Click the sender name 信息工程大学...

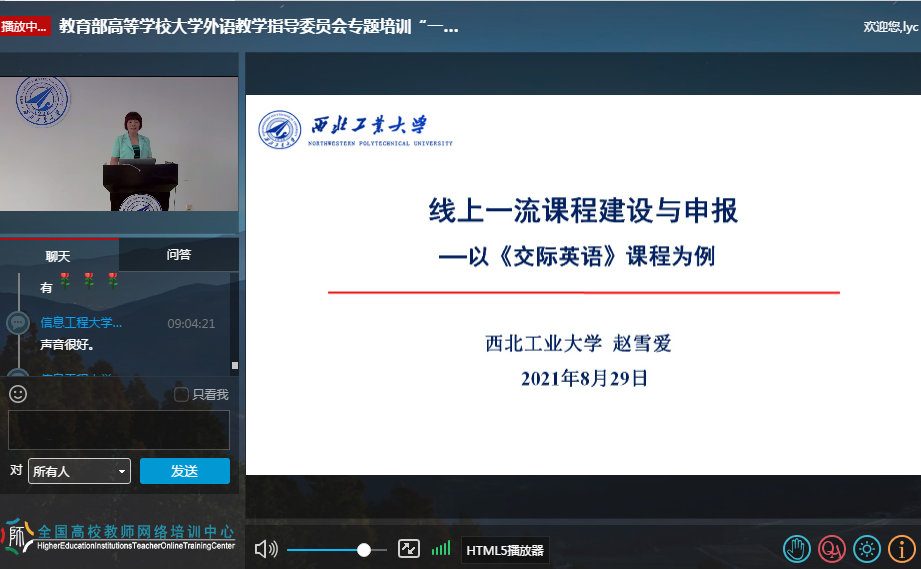click(81, 322)
